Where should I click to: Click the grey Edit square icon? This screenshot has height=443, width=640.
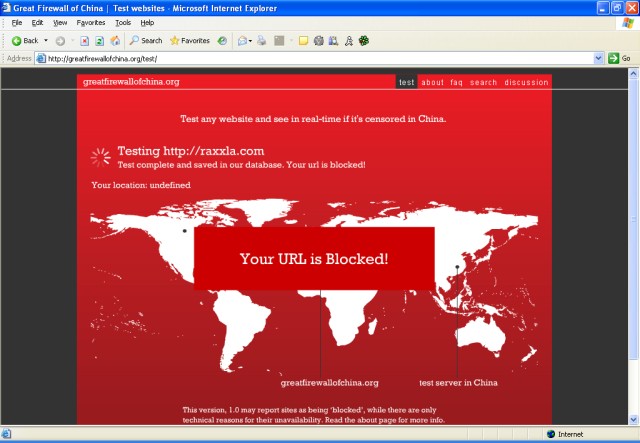point(279,40)
